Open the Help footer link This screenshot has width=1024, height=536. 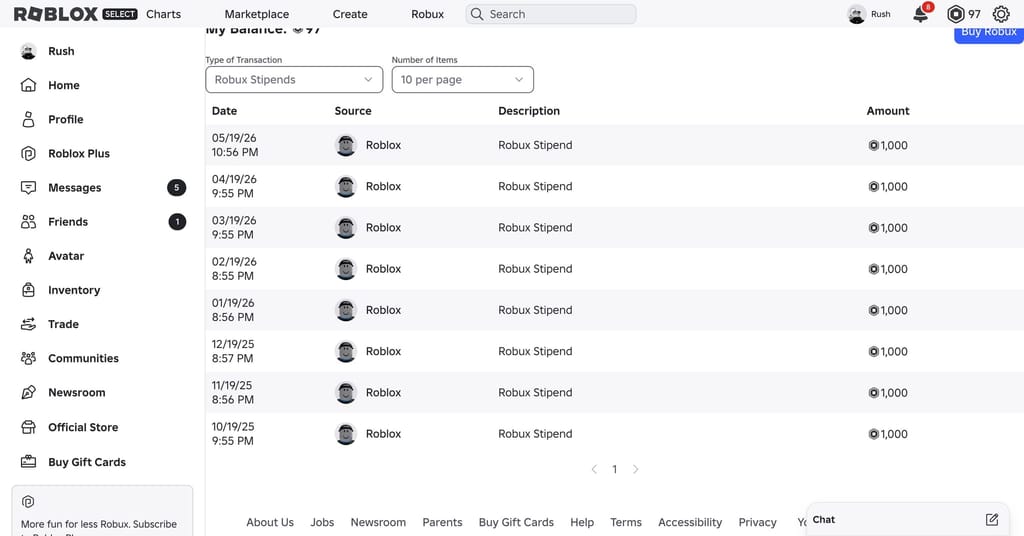click(x=582, y=522)
